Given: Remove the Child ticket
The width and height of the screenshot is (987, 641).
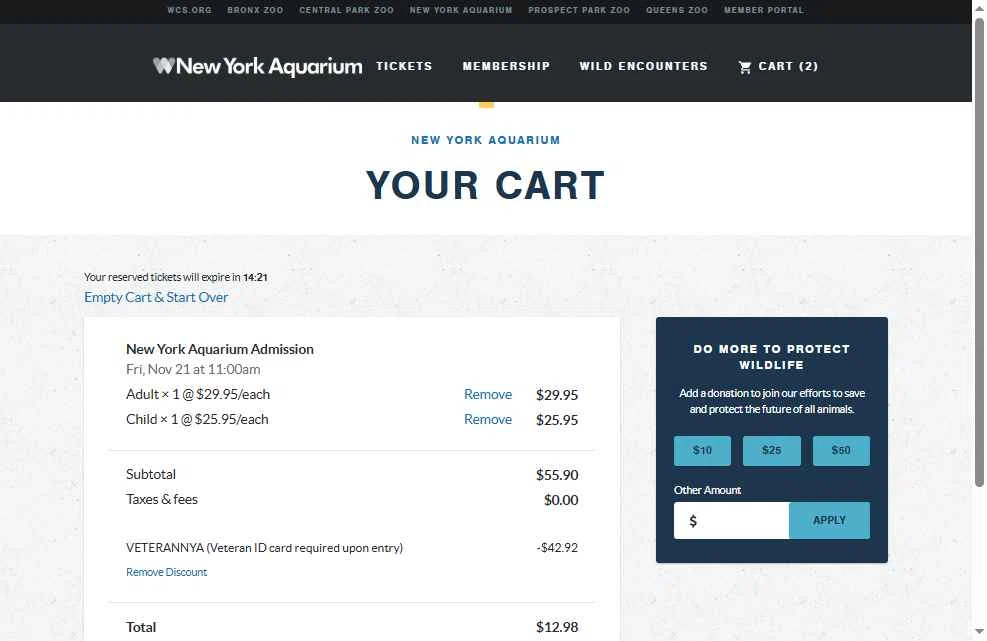Looking at the screenshot, I should [x=488, y=419].
